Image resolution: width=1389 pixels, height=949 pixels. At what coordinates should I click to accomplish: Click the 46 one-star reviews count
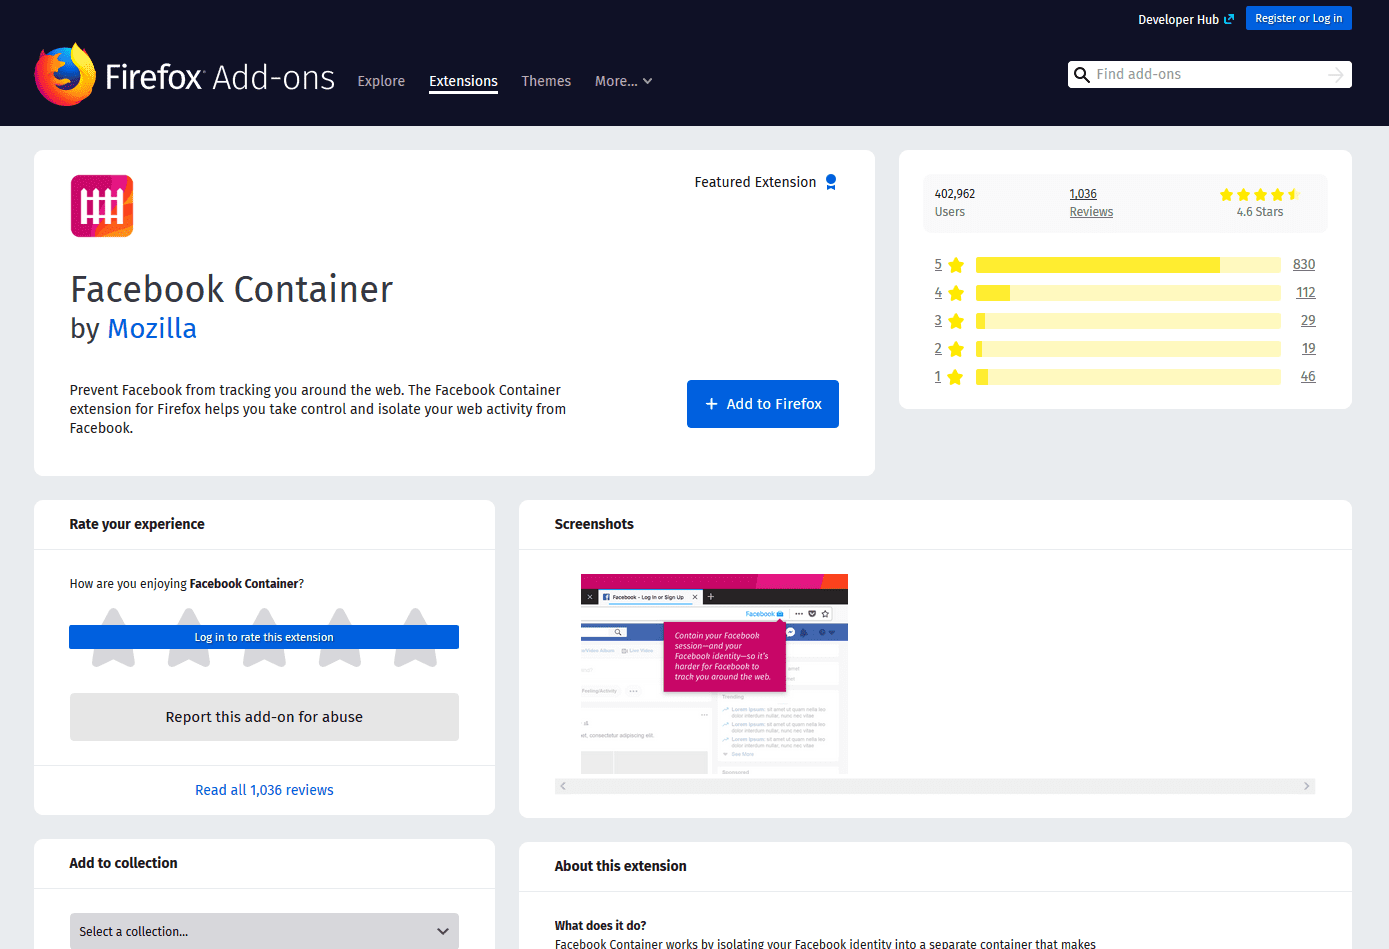[x=1308, y=377]
